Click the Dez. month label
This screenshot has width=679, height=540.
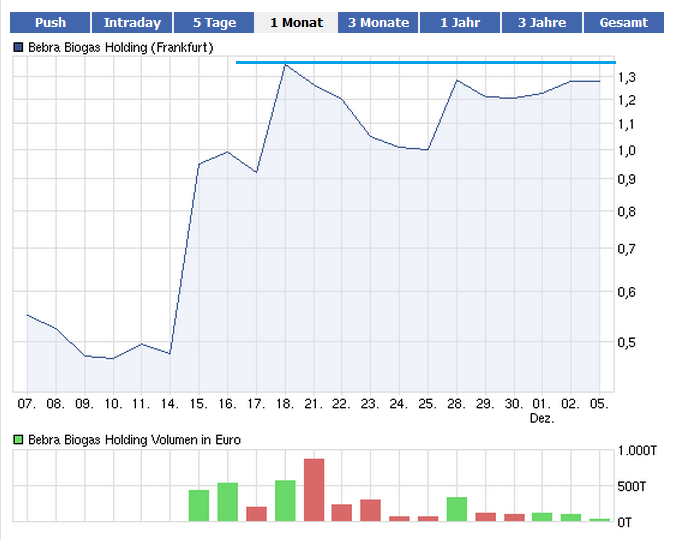[x=542, y=418]
